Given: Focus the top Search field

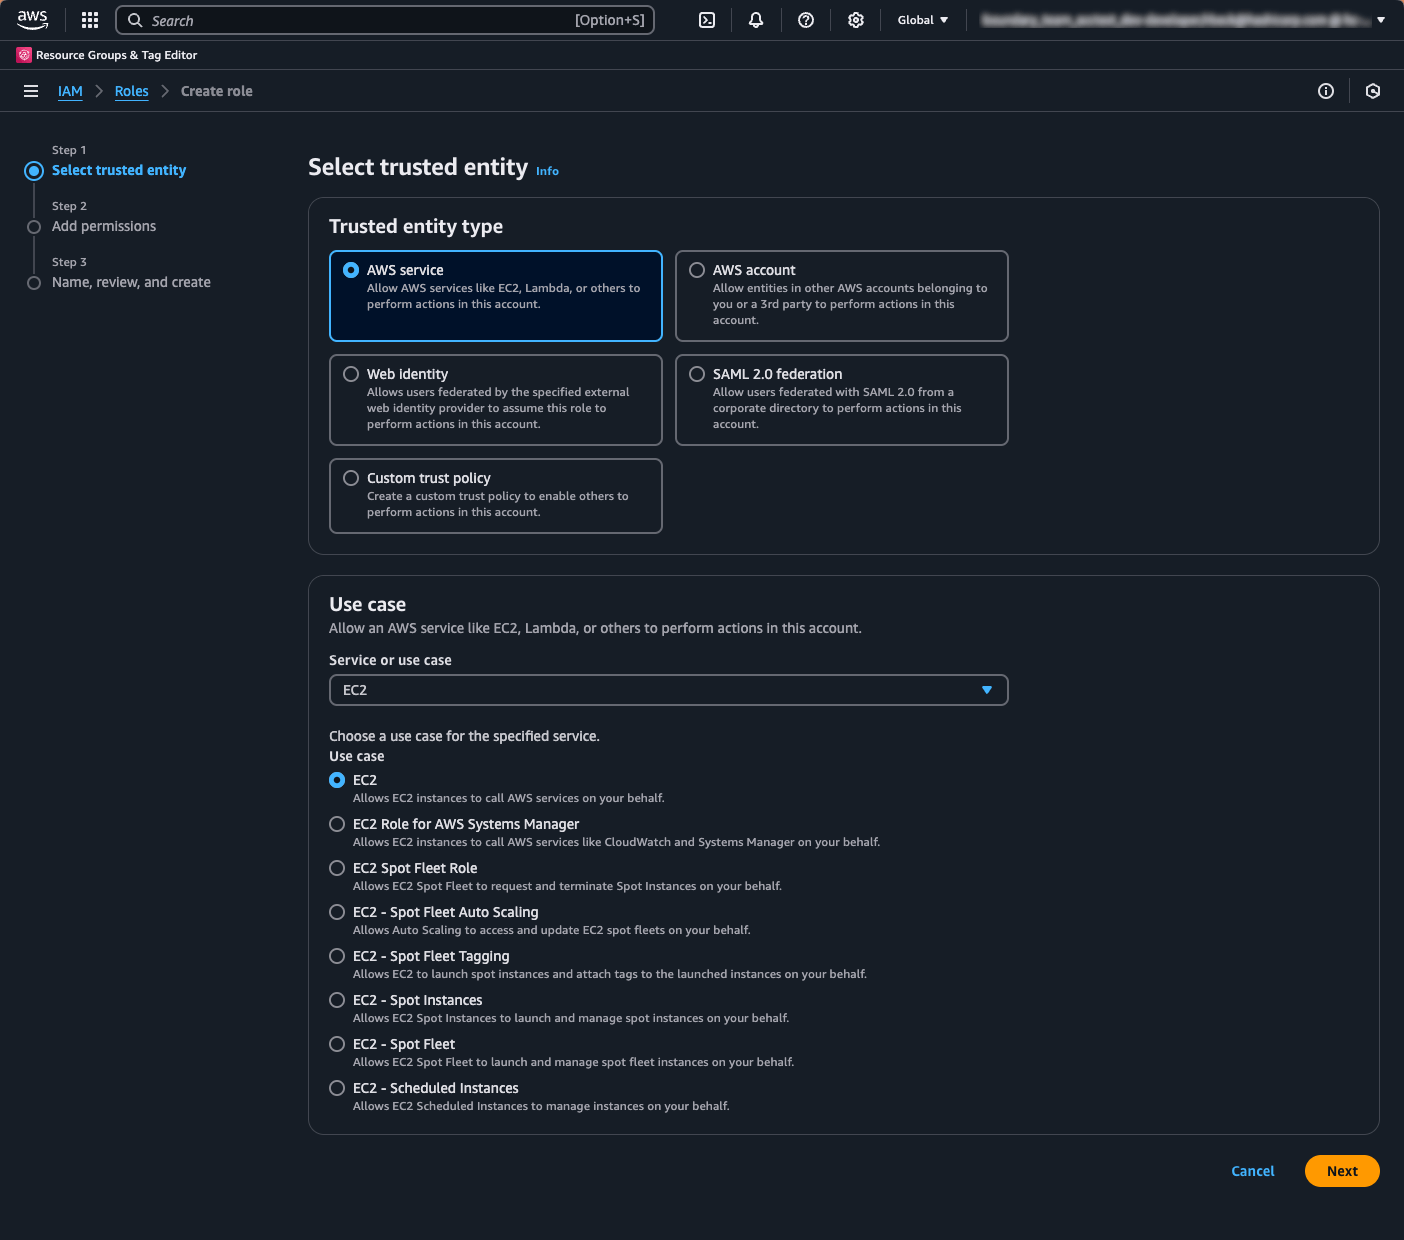Looking at the screenshot, I should point(385,20).
